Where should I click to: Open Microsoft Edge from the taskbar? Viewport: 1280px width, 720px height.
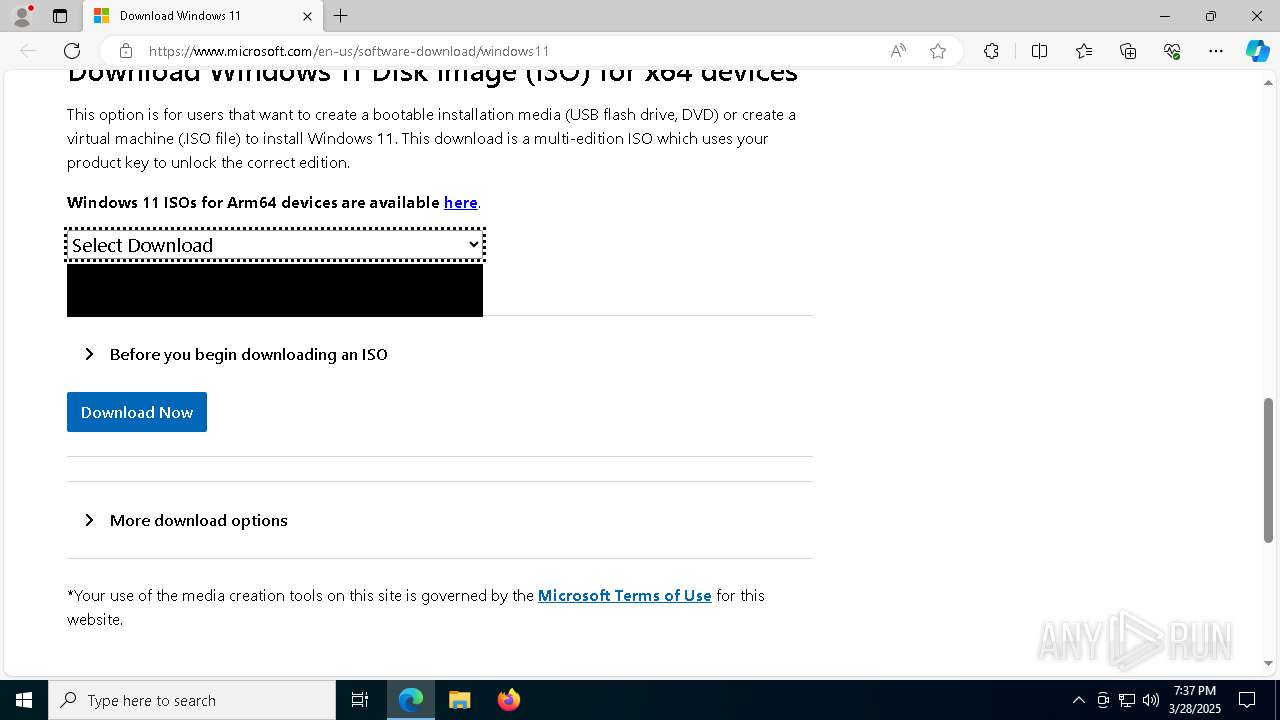pos(411,700)
